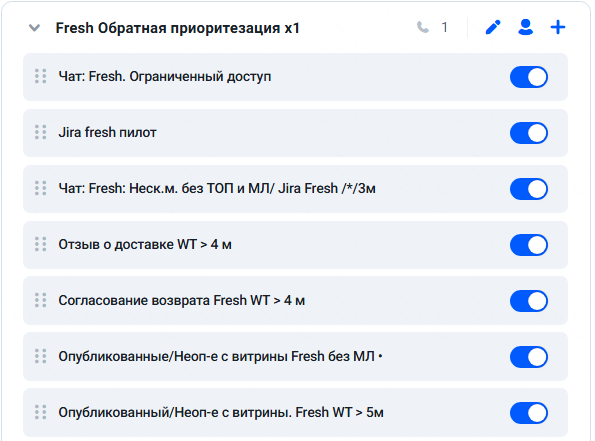Turn off 'Опубликованный/Неоп-е с витрины. Fresh WT > 5м' switch
Image resolution: width=595 pixels, height=441 pixels.
[x=529, y=413]
